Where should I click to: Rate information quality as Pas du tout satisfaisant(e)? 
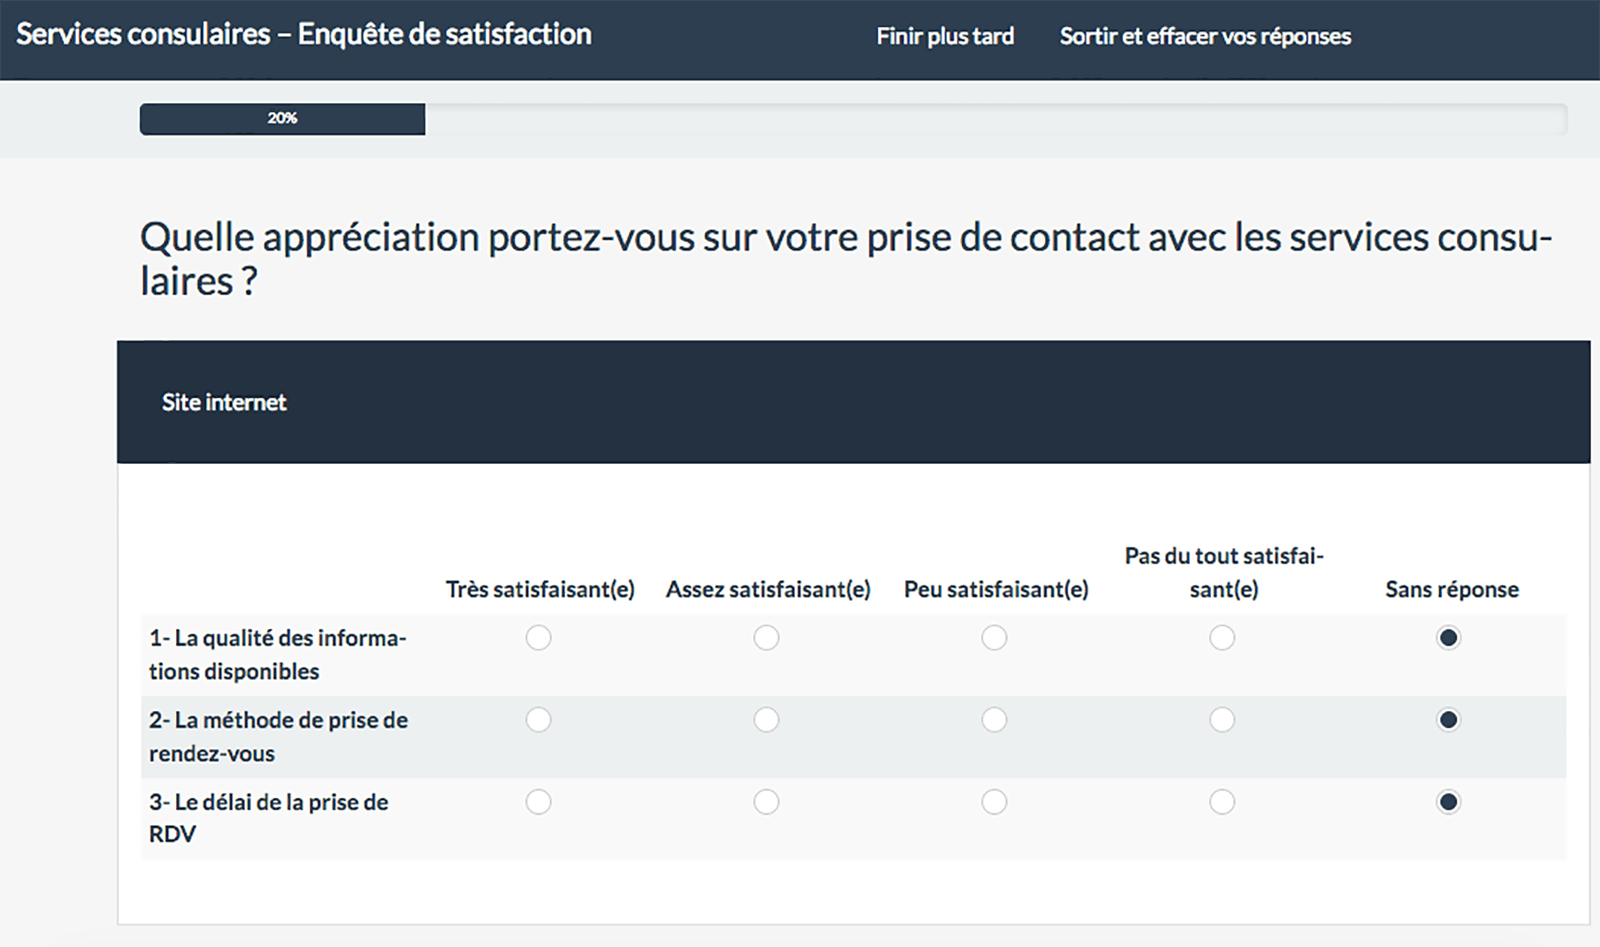pos(1222,638)
